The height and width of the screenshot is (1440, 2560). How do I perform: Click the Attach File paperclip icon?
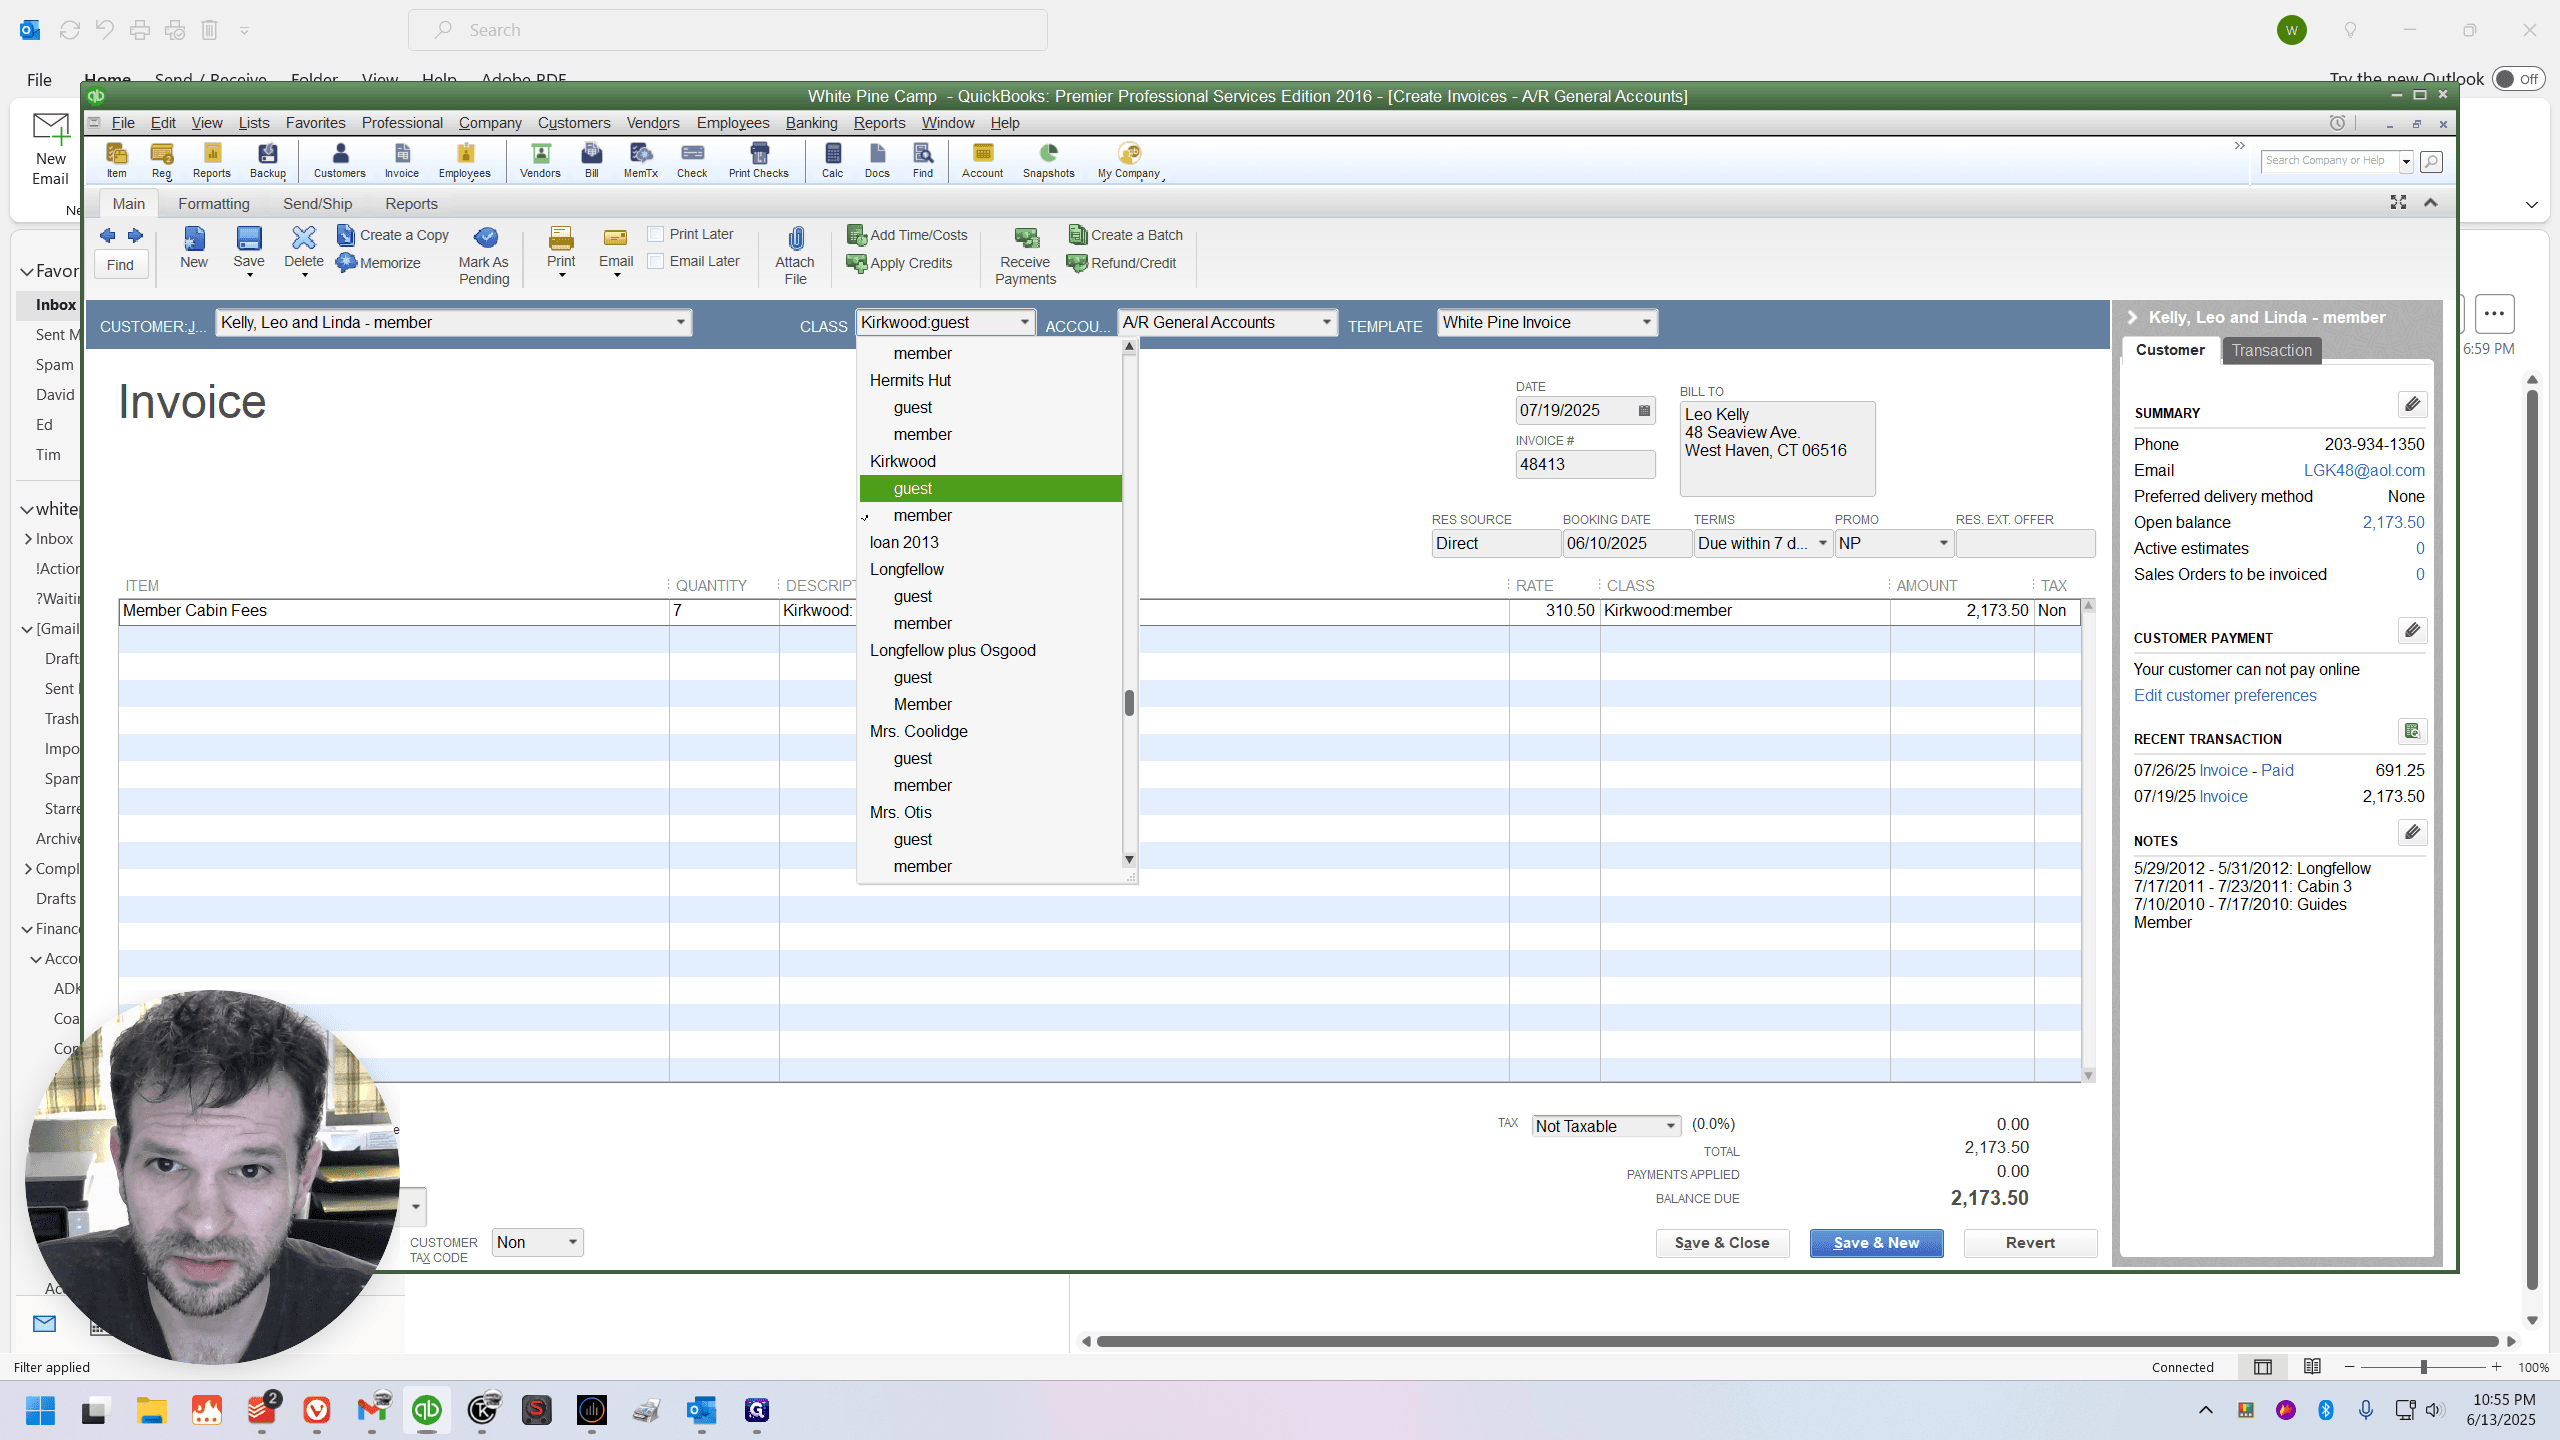(795, 238)
